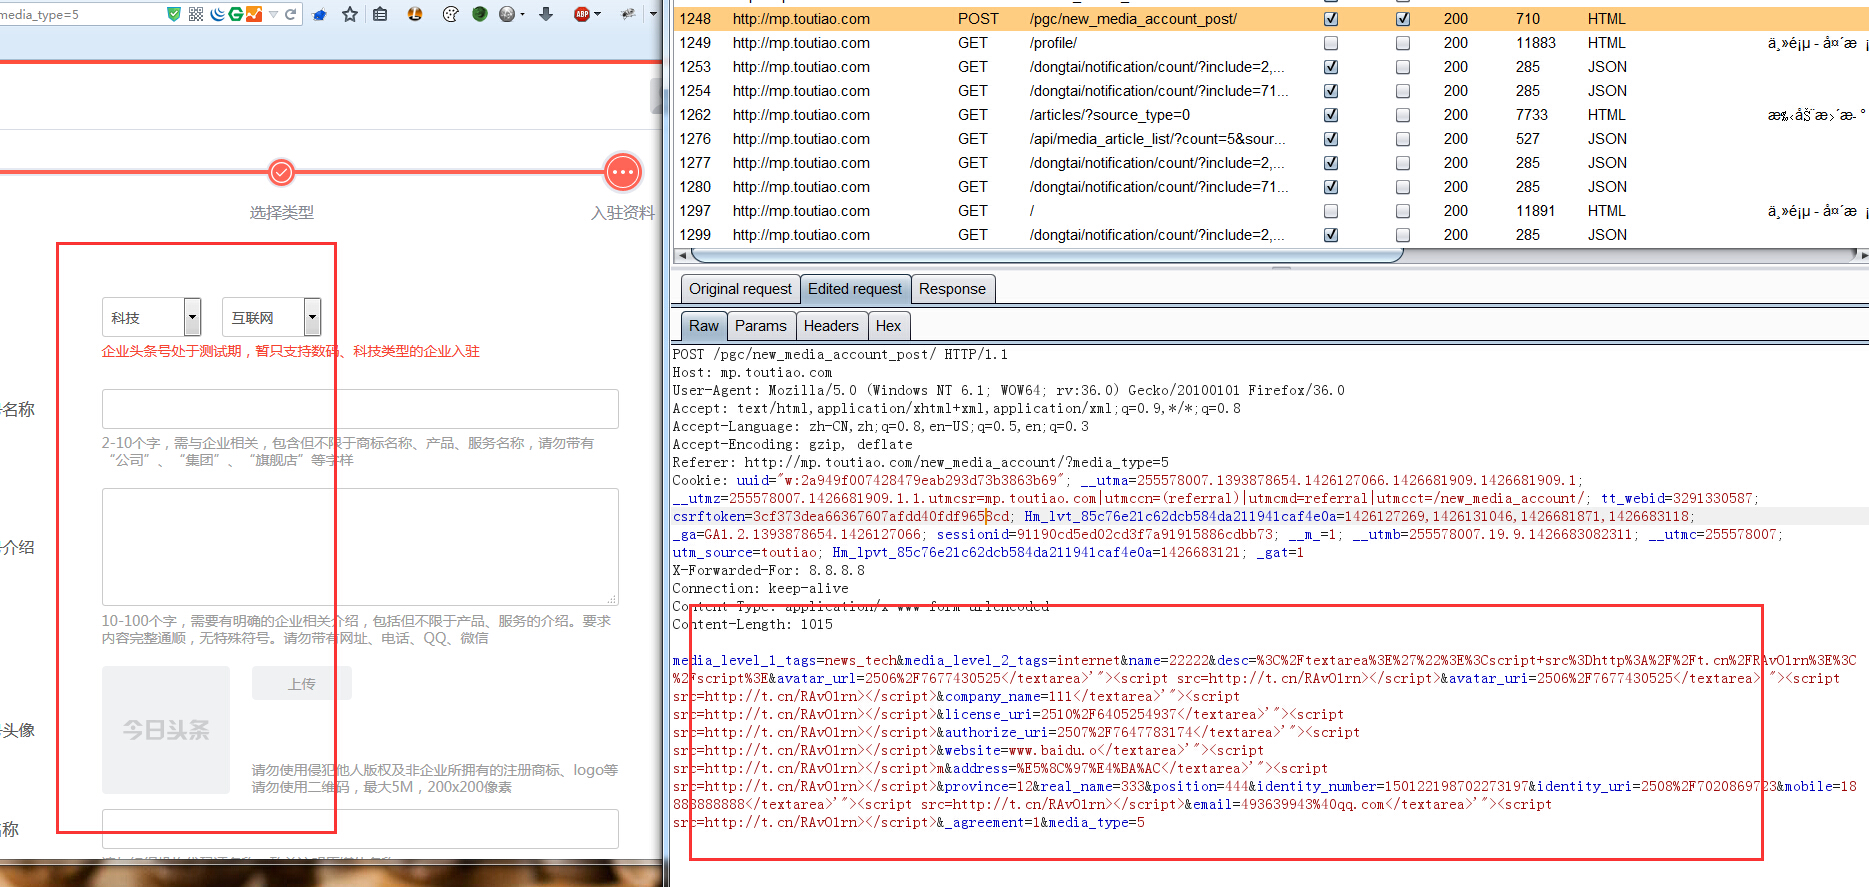Click the 选择类型 step circle check icon
Image resolution: width=1869 pixels, height=887 pixels.
(282, 172)
